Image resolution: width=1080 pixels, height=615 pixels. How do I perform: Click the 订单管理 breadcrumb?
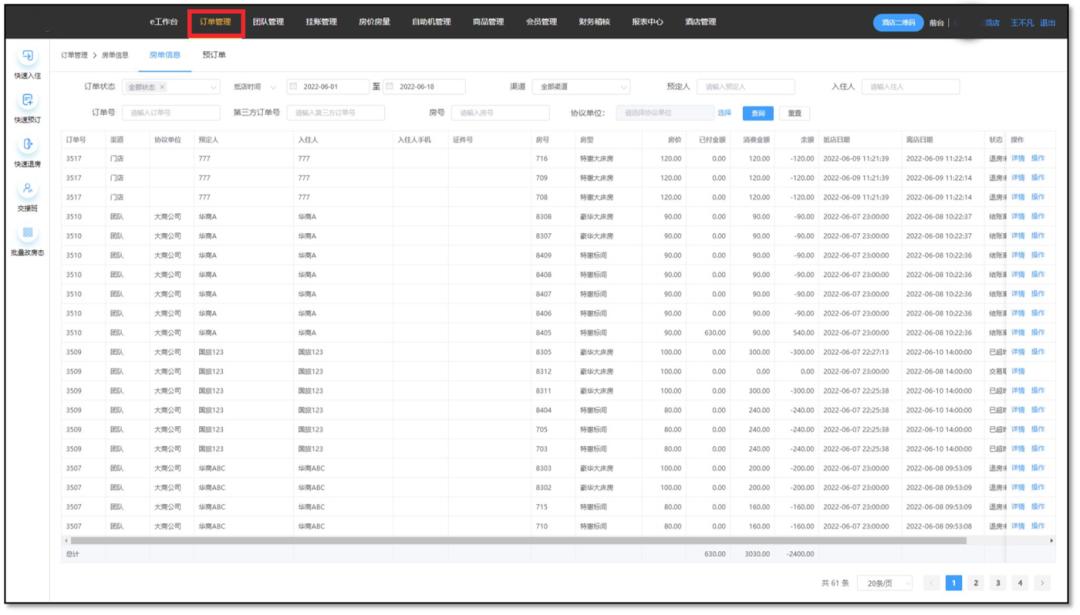[74, 55]
